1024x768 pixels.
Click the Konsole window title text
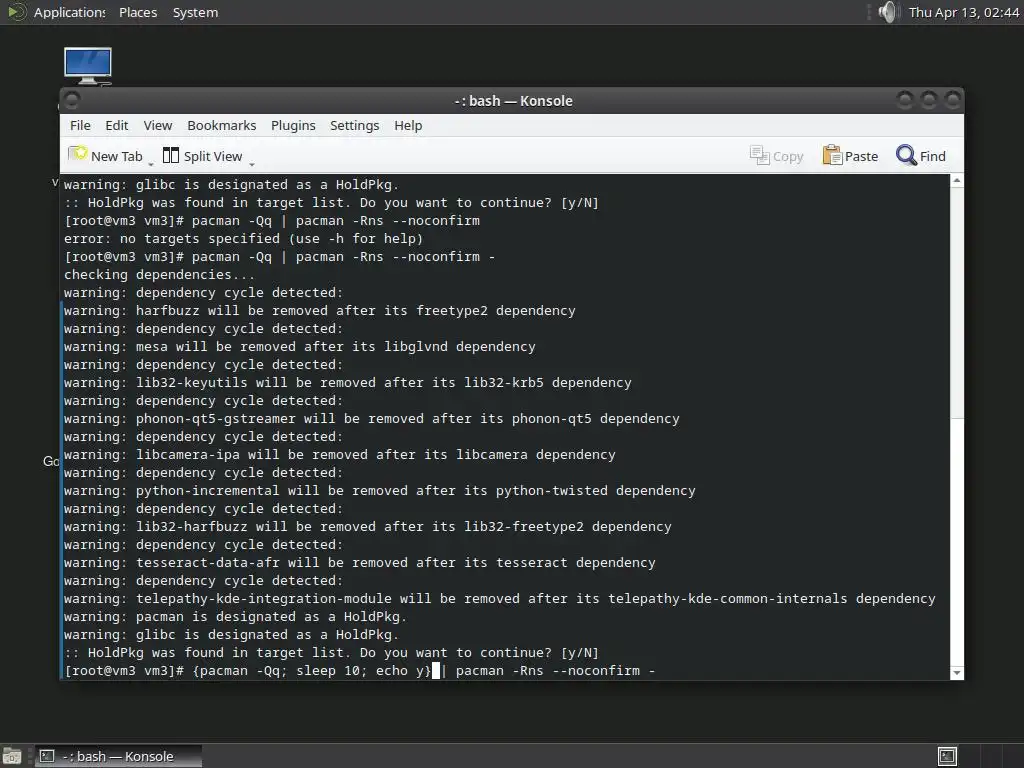coord(513,101)
